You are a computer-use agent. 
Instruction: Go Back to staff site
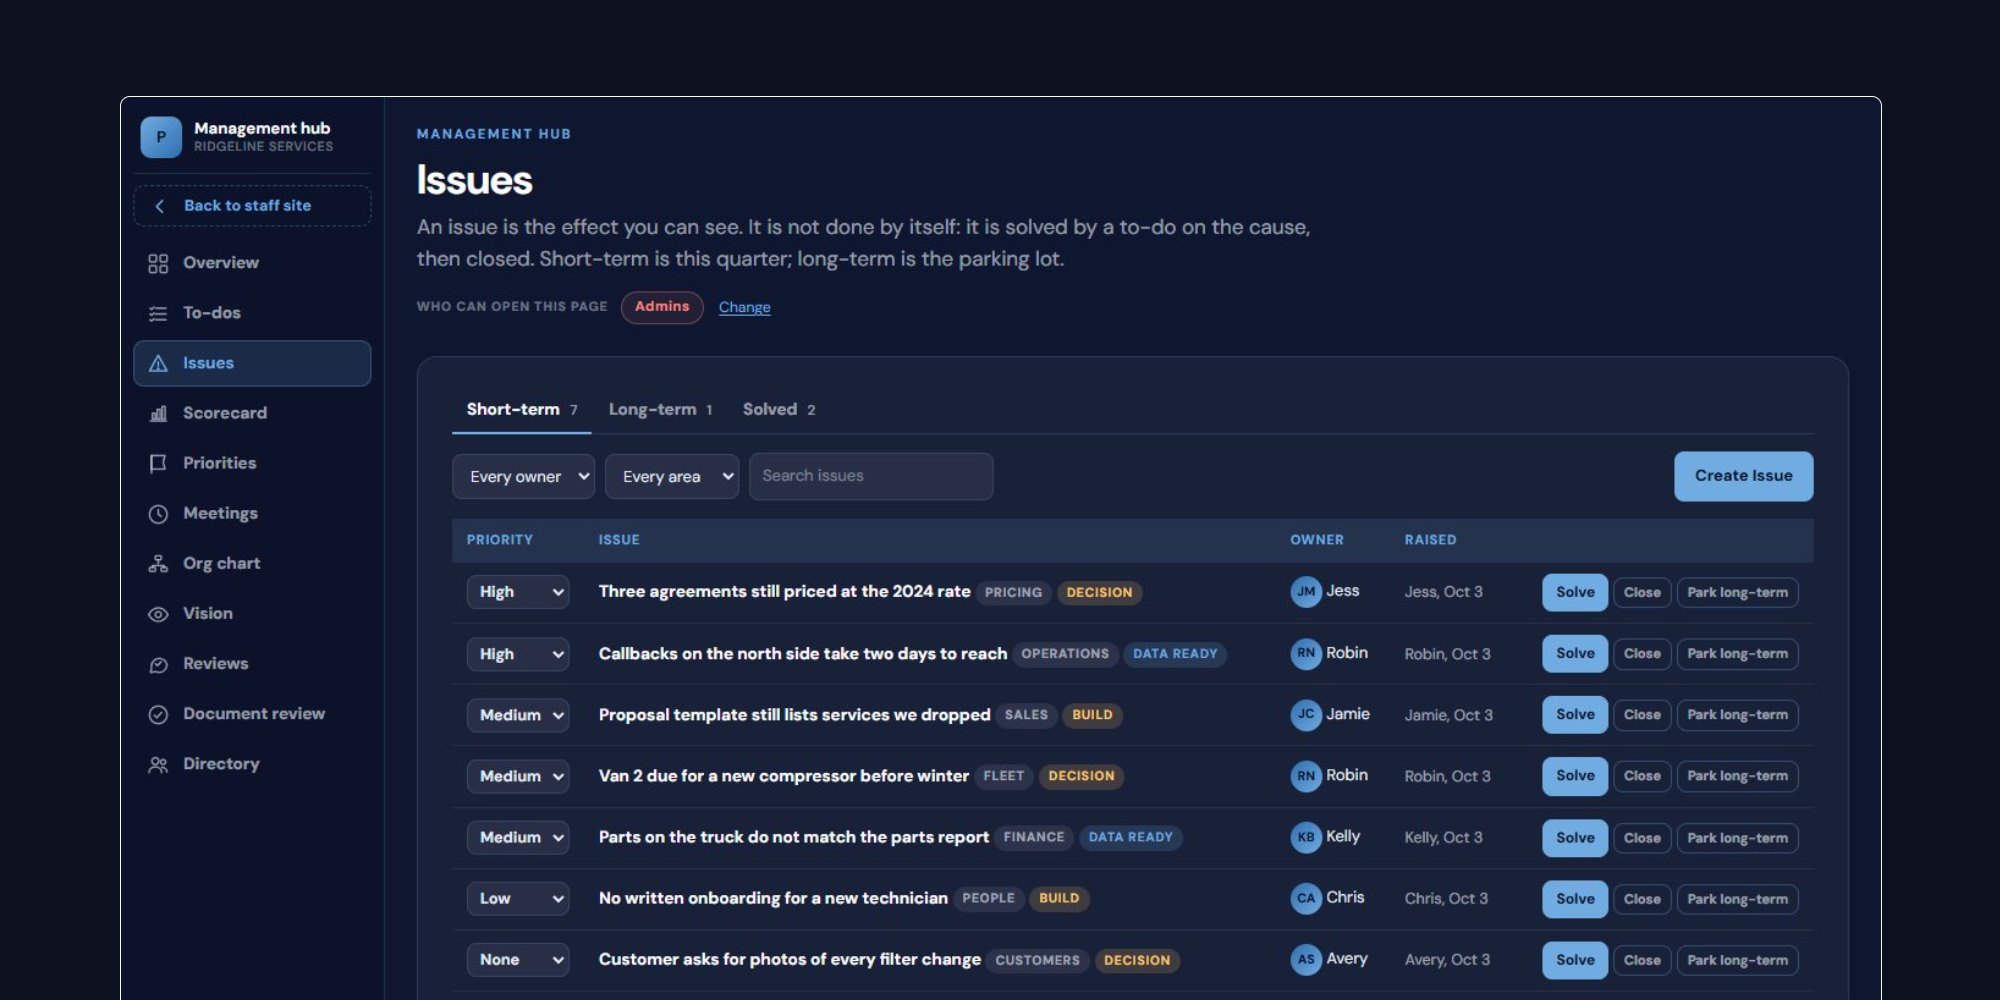click(x=252, y=206)
